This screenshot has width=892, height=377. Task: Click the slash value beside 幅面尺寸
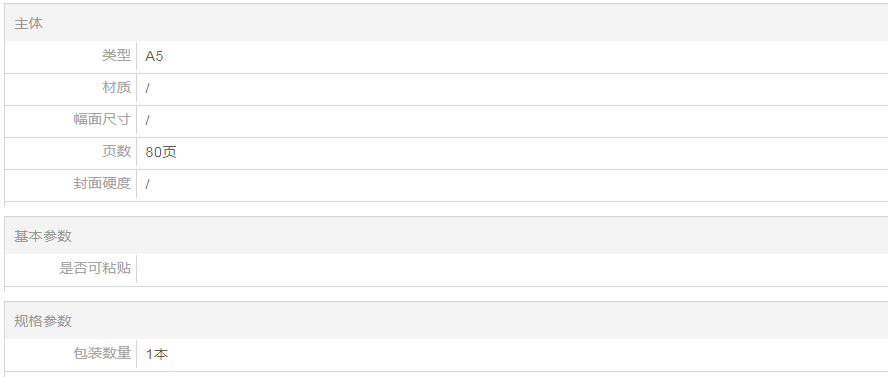coord(147,120)
